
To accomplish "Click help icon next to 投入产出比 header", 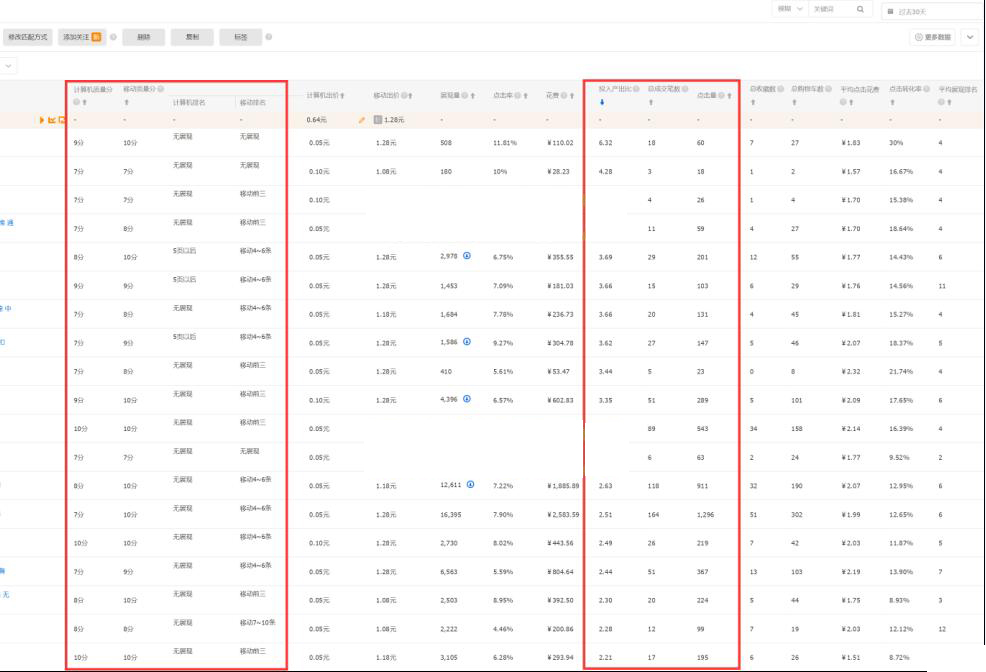I will point(636,89).
